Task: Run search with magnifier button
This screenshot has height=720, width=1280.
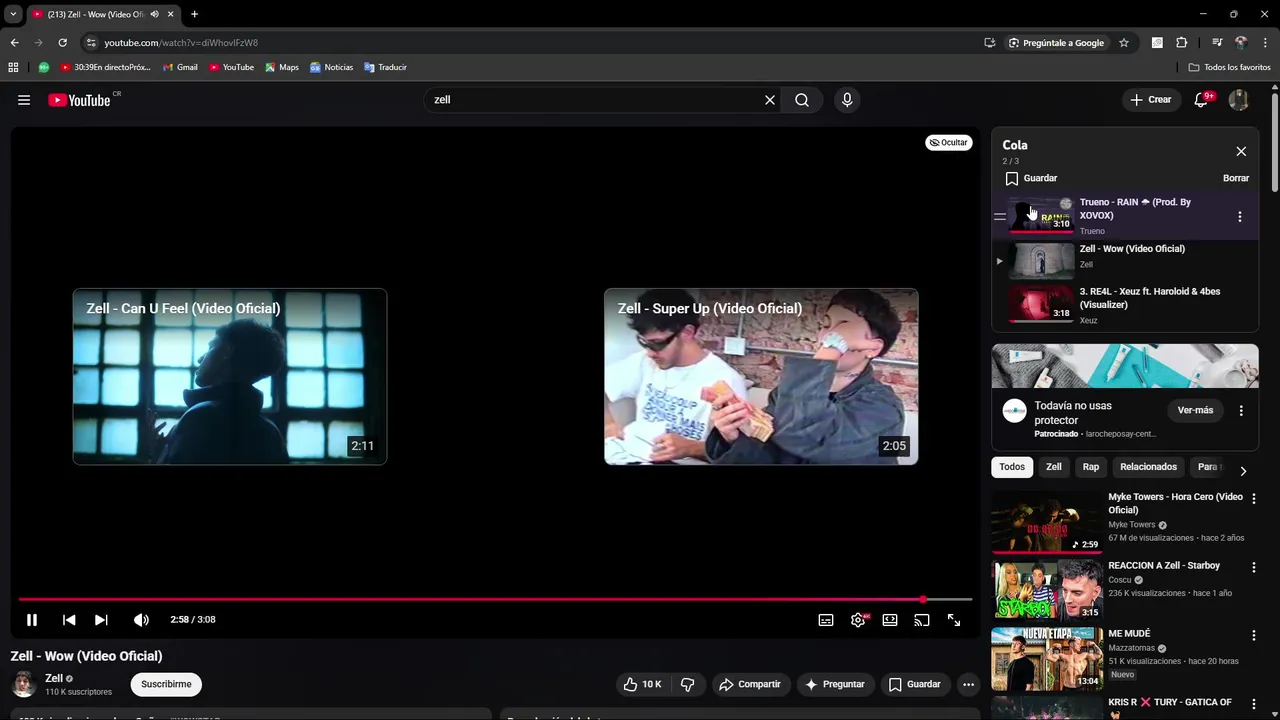Action: (x=802, y=100)
